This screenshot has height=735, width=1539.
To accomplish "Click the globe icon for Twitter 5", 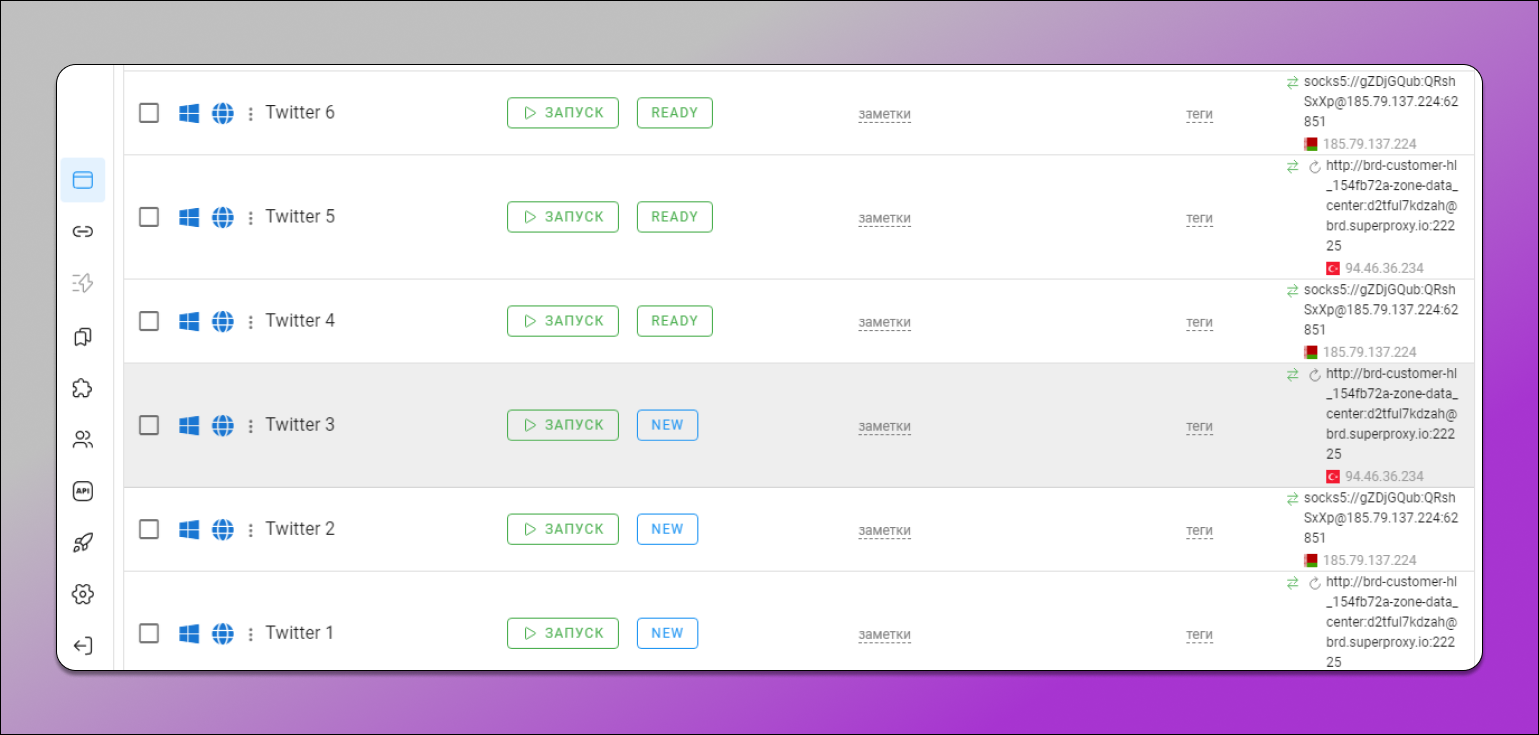I will tap(223, 217).
